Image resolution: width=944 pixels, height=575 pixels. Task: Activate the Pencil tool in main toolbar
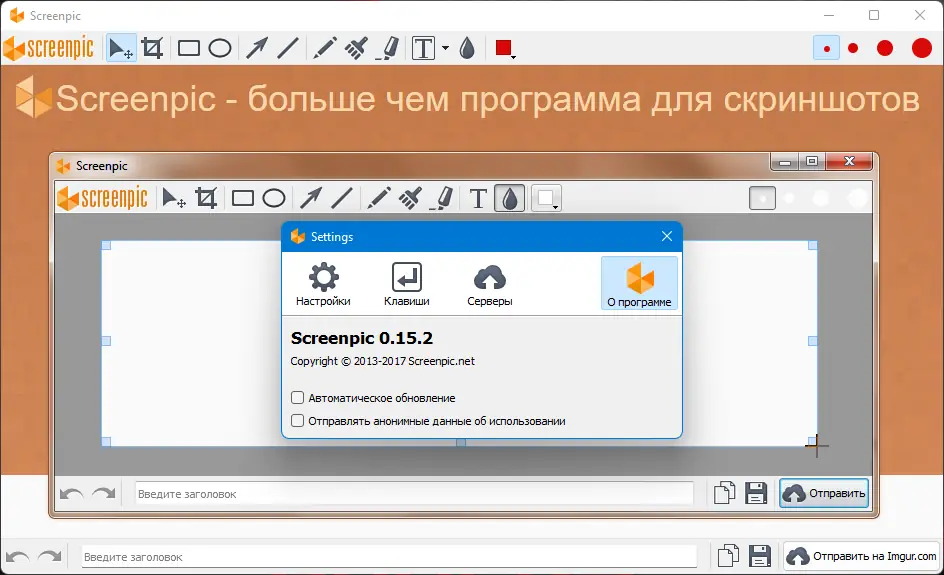tap(325, 48)
